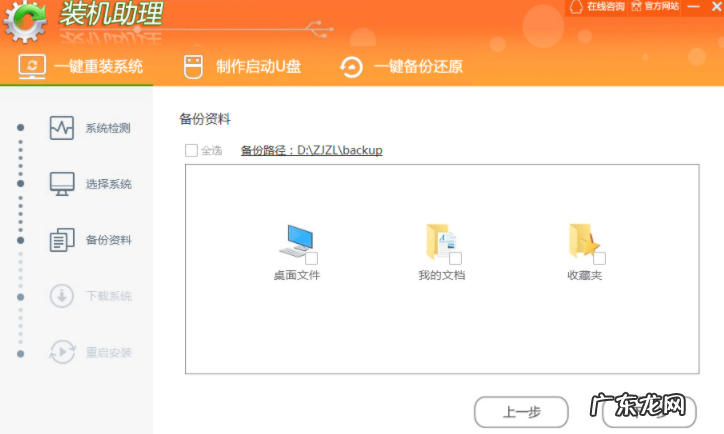Click the 在线咨询 QQ penguin icon
The width and height of the screenshot is (724, 434).
576,7
